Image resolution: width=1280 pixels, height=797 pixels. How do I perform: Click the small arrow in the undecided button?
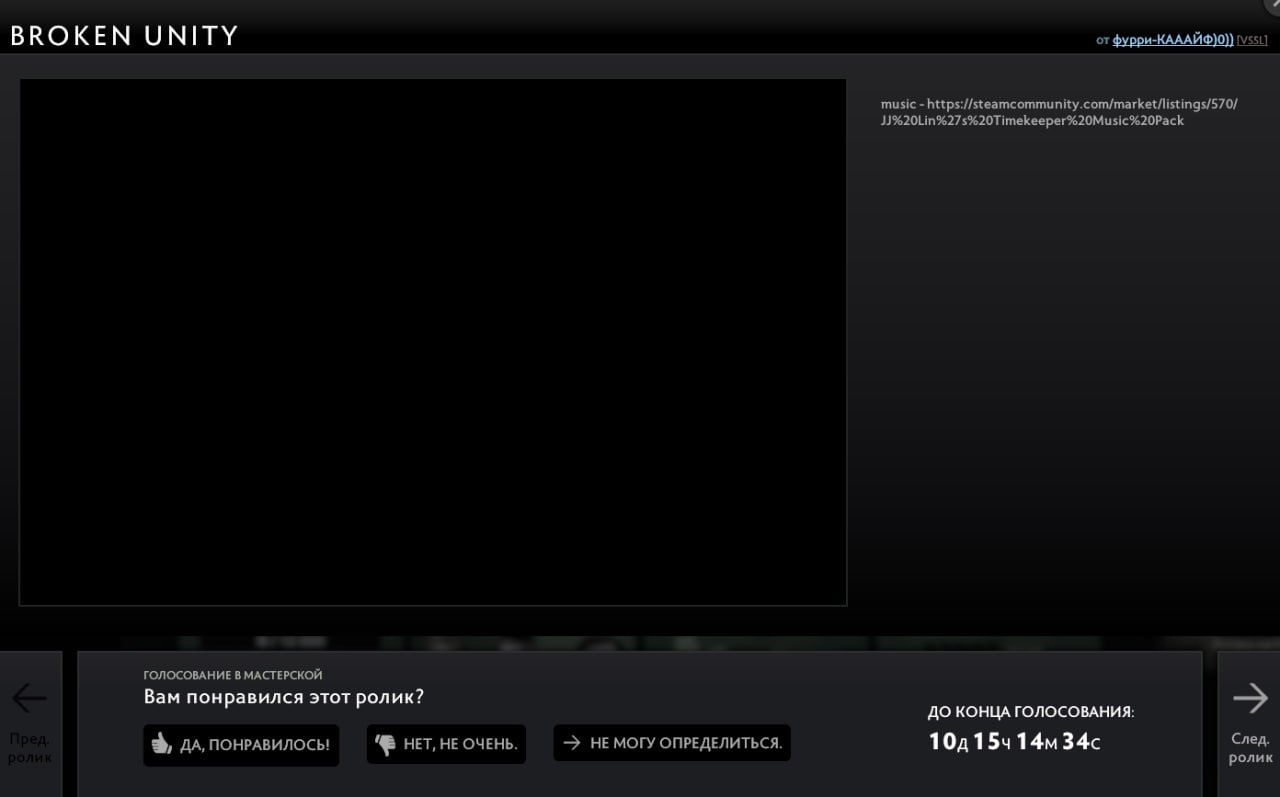(x=572, y=743)
